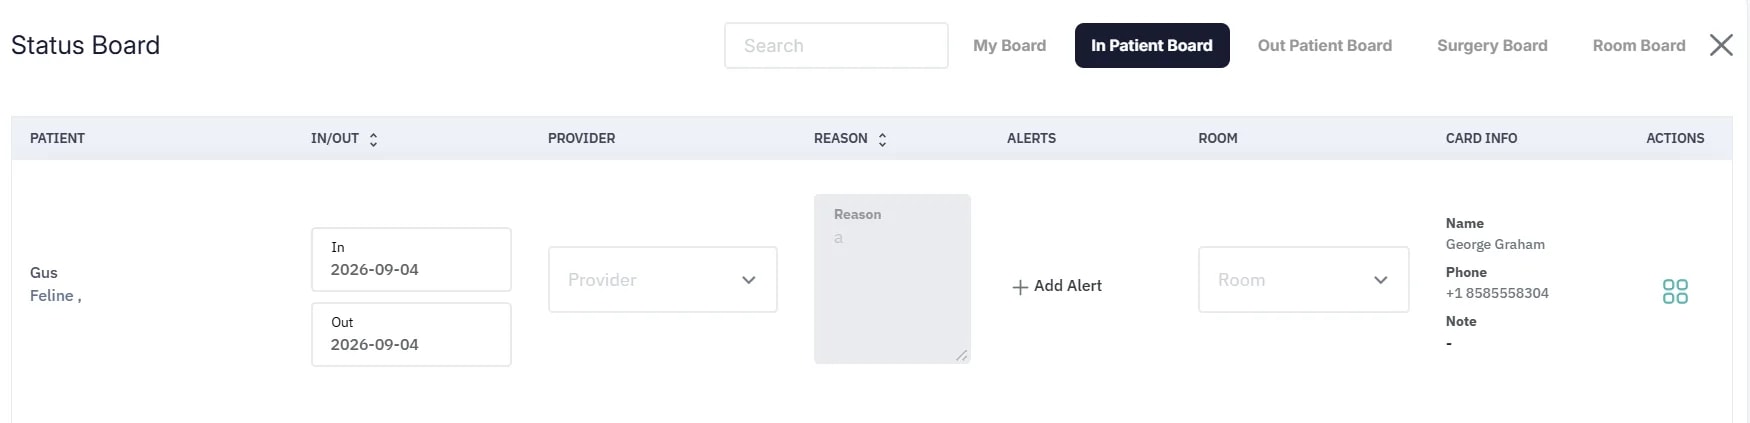Open the actions grid icon for Gus

pos(1675,291)
